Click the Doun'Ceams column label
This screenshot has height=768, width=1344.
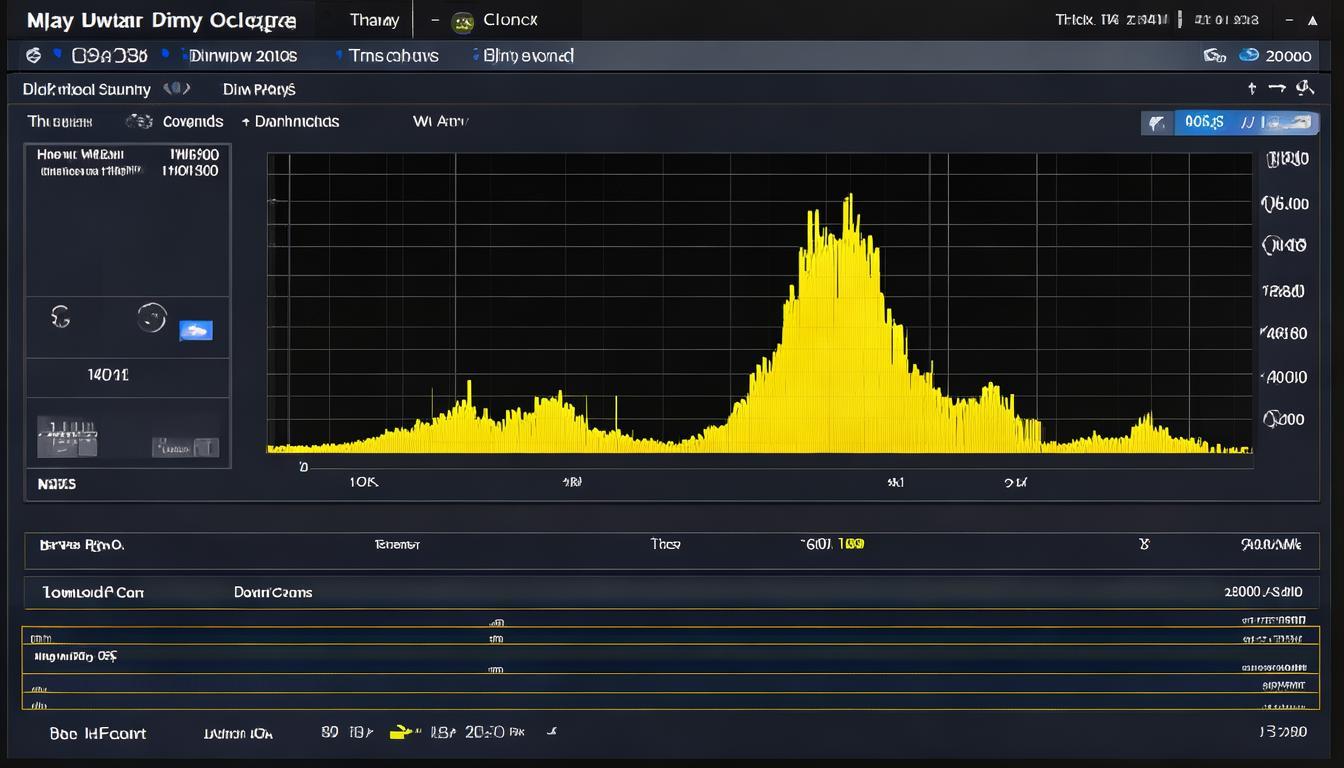pyautogui.click(x=273, y=592)
